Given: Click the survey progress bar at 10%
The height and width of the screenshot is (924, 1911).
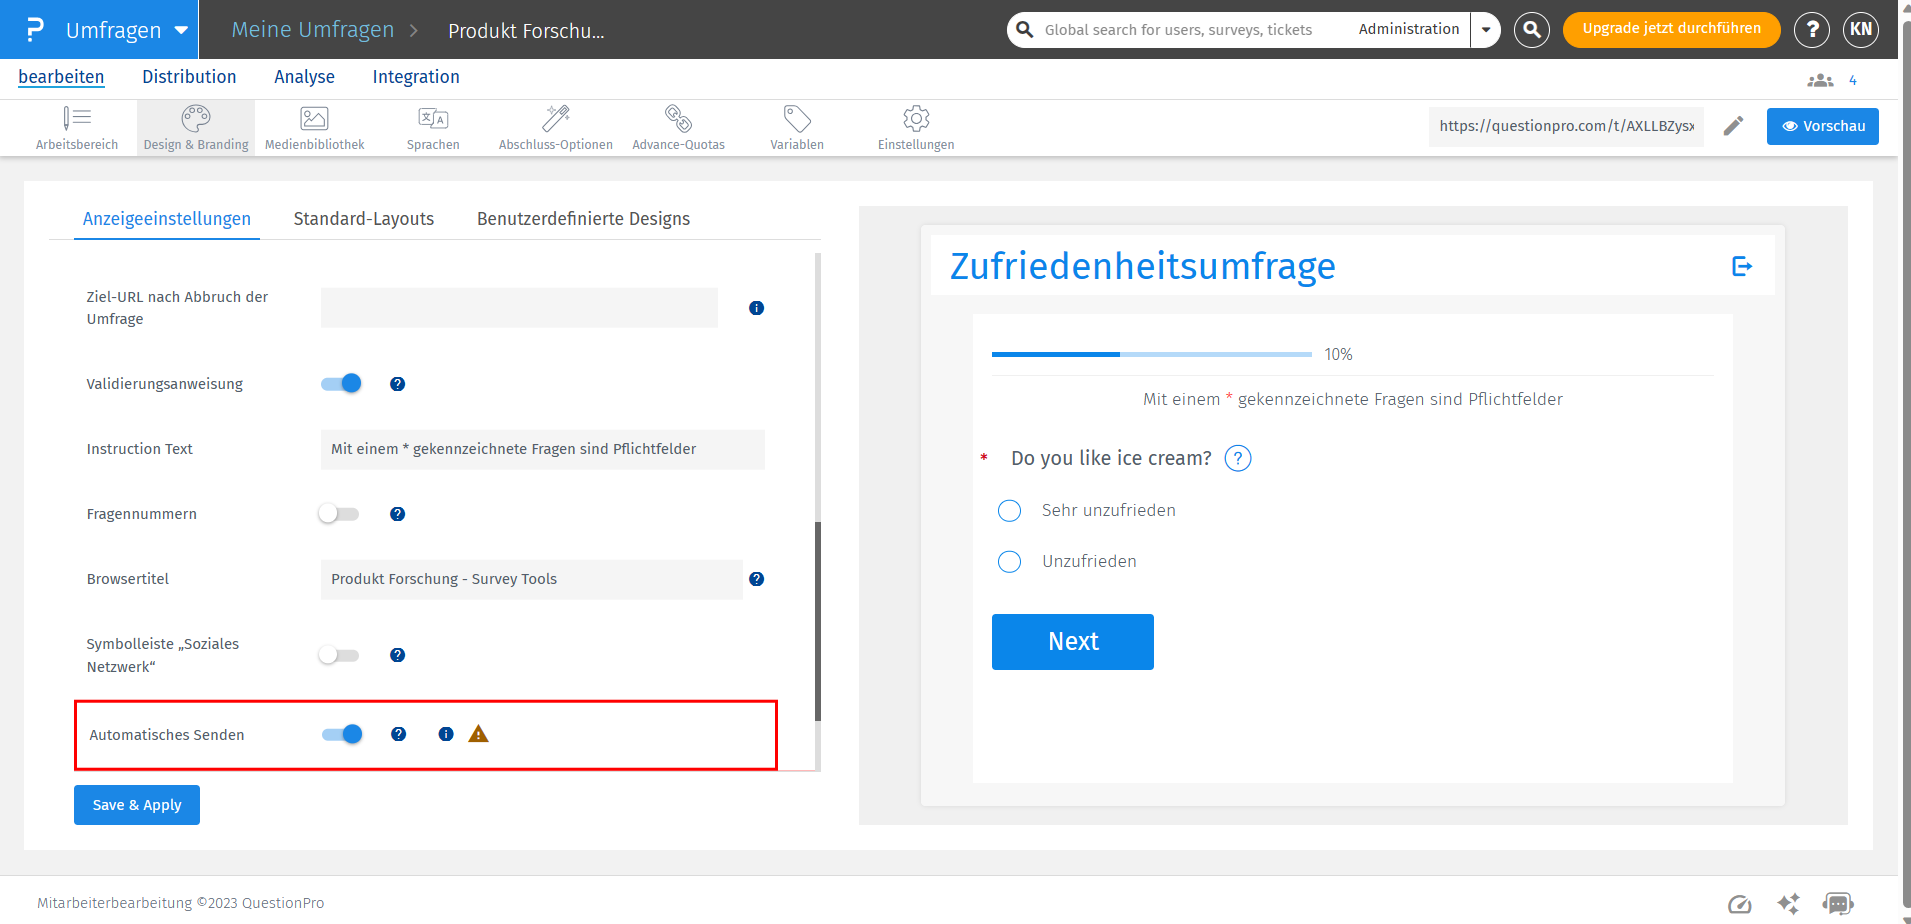Looking at the screenshot, I should [1152, 354].
